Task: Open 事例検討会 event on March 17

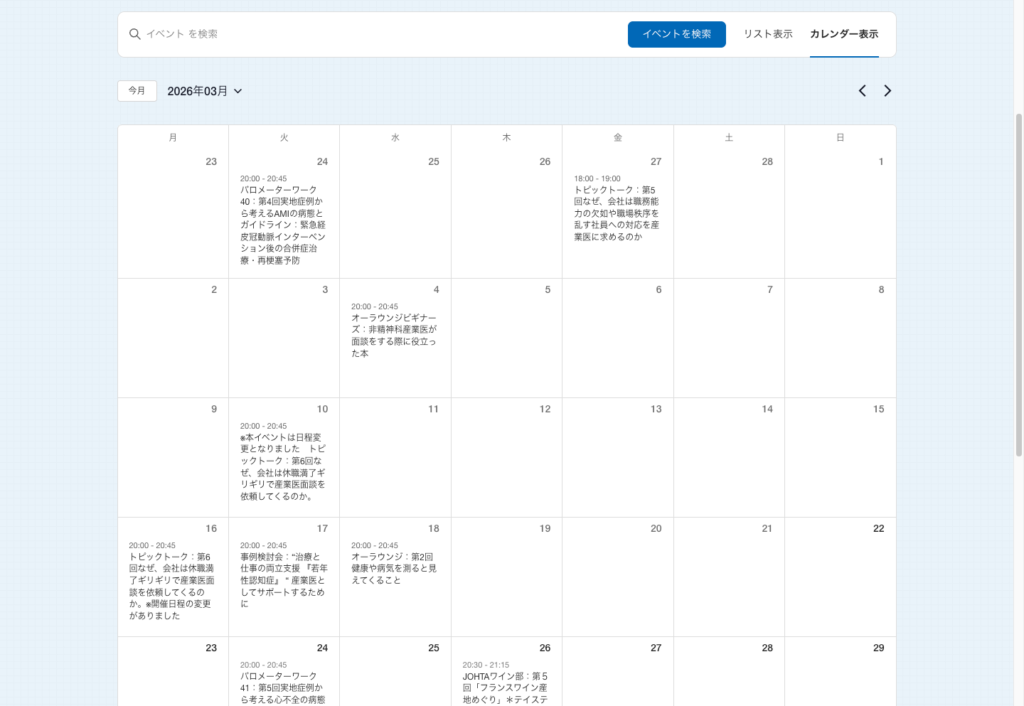Action: (x=283, y=580)
